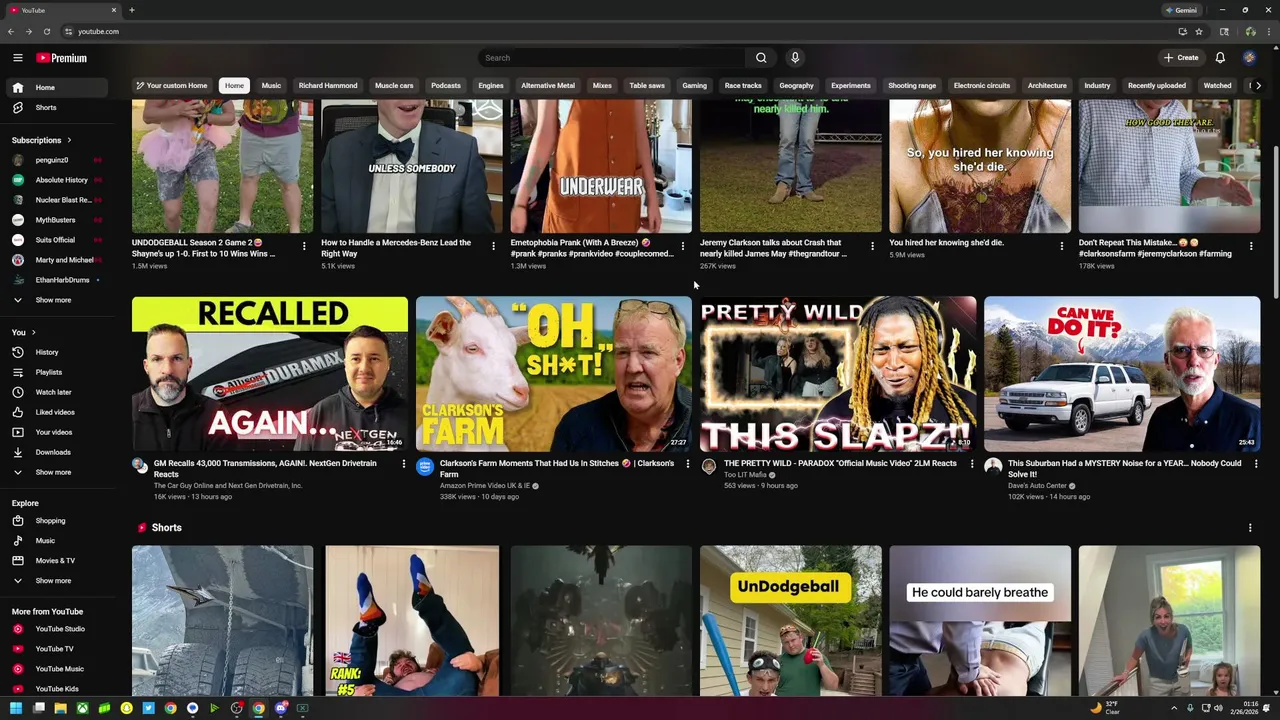Click Gemini button in Chrome title bar

click(1181, 10)
